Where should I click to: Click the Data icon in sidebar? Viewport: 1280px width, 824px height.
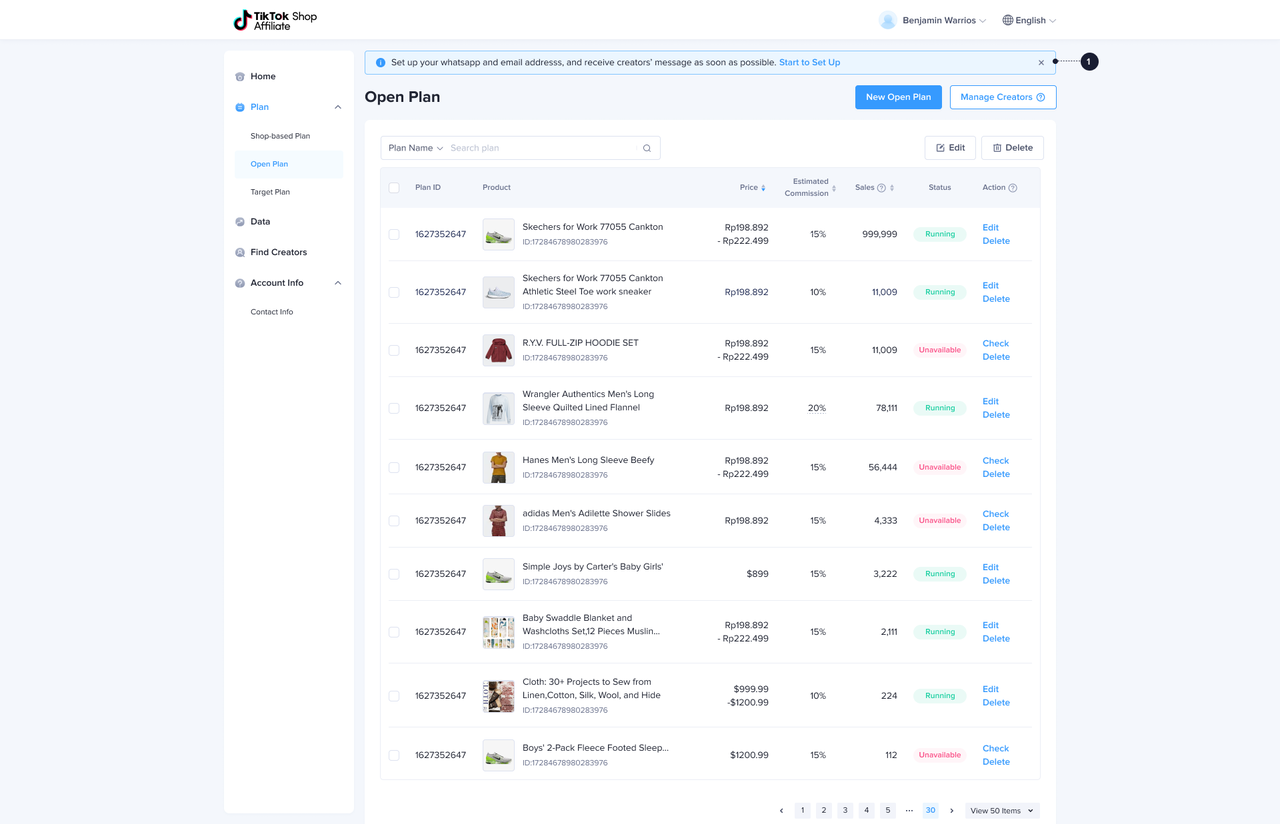click(x=240, y=222)
